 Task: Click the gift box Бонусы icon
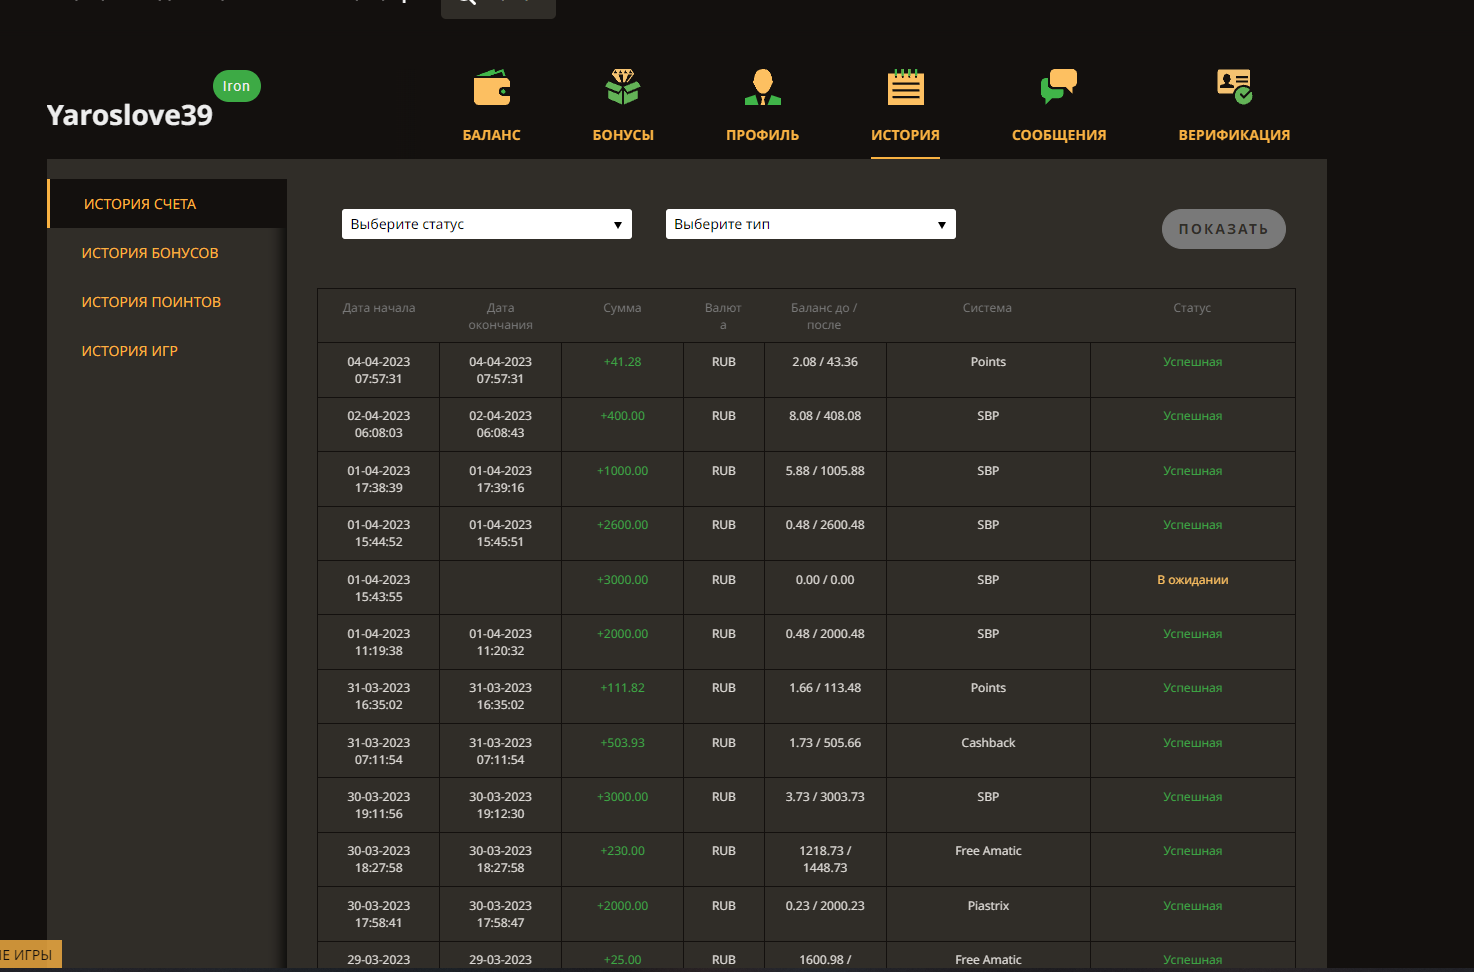coord(623,88)
